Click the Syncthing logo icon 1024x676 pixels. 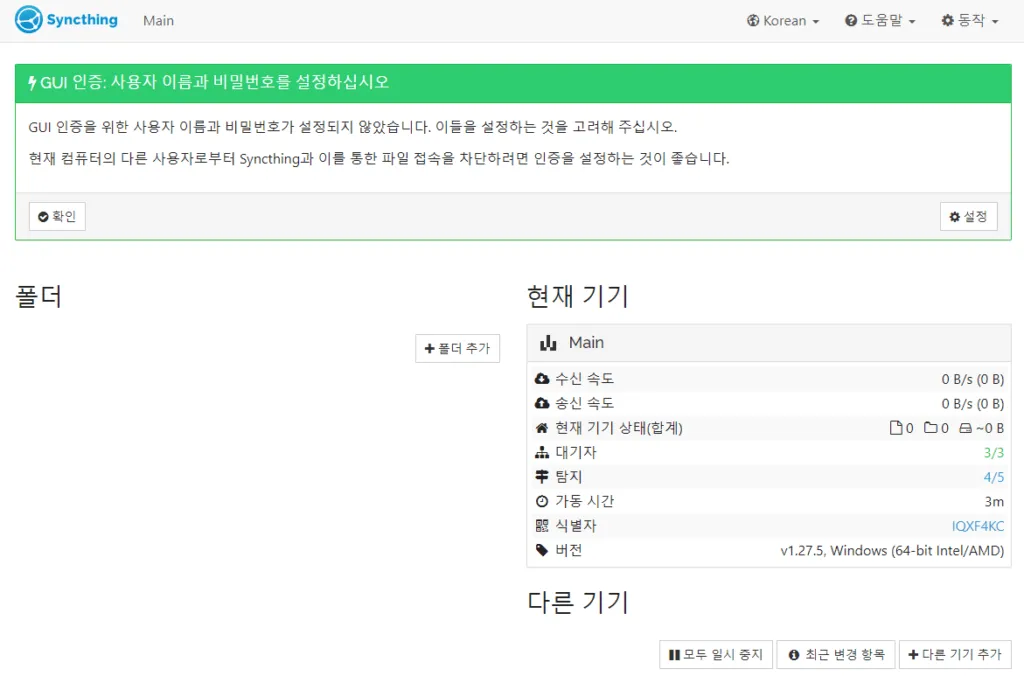(x=29, y=20)
